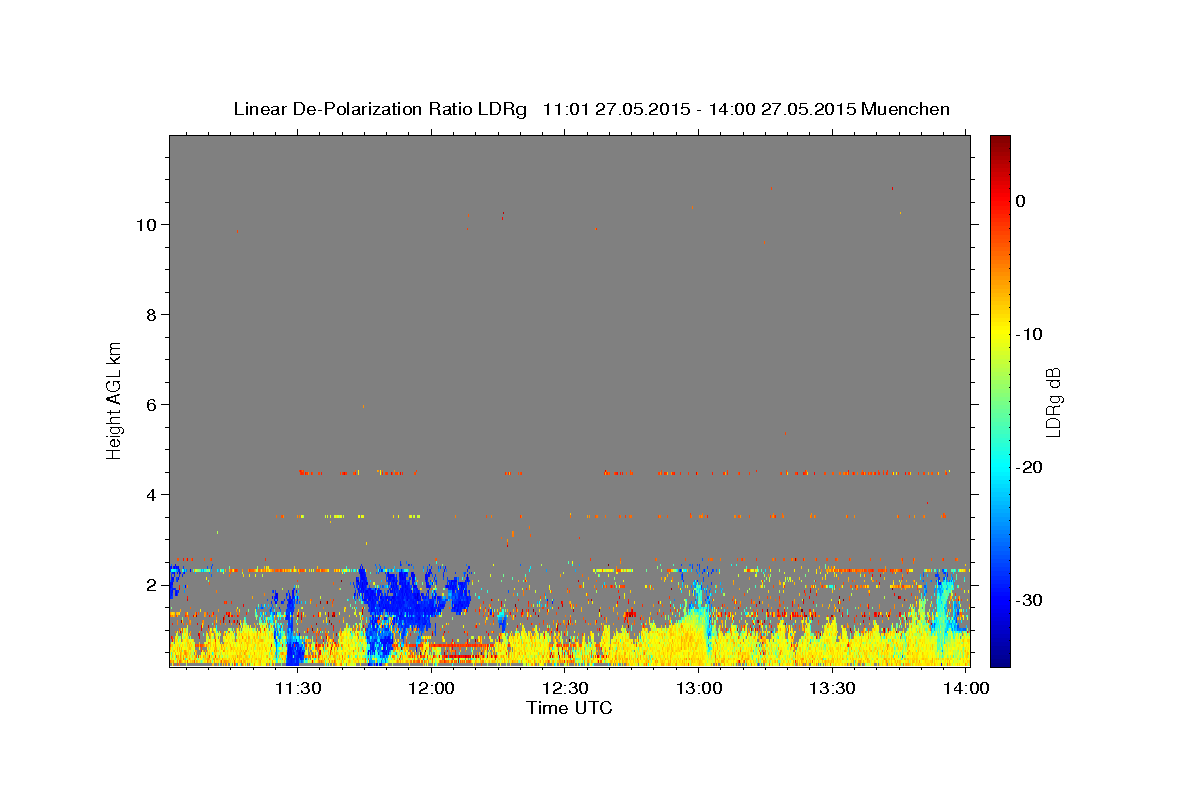Image resolution: width=1200 pixels, height=800 pixels.
Task: Click the height label 8
Action: coord(153,315)
